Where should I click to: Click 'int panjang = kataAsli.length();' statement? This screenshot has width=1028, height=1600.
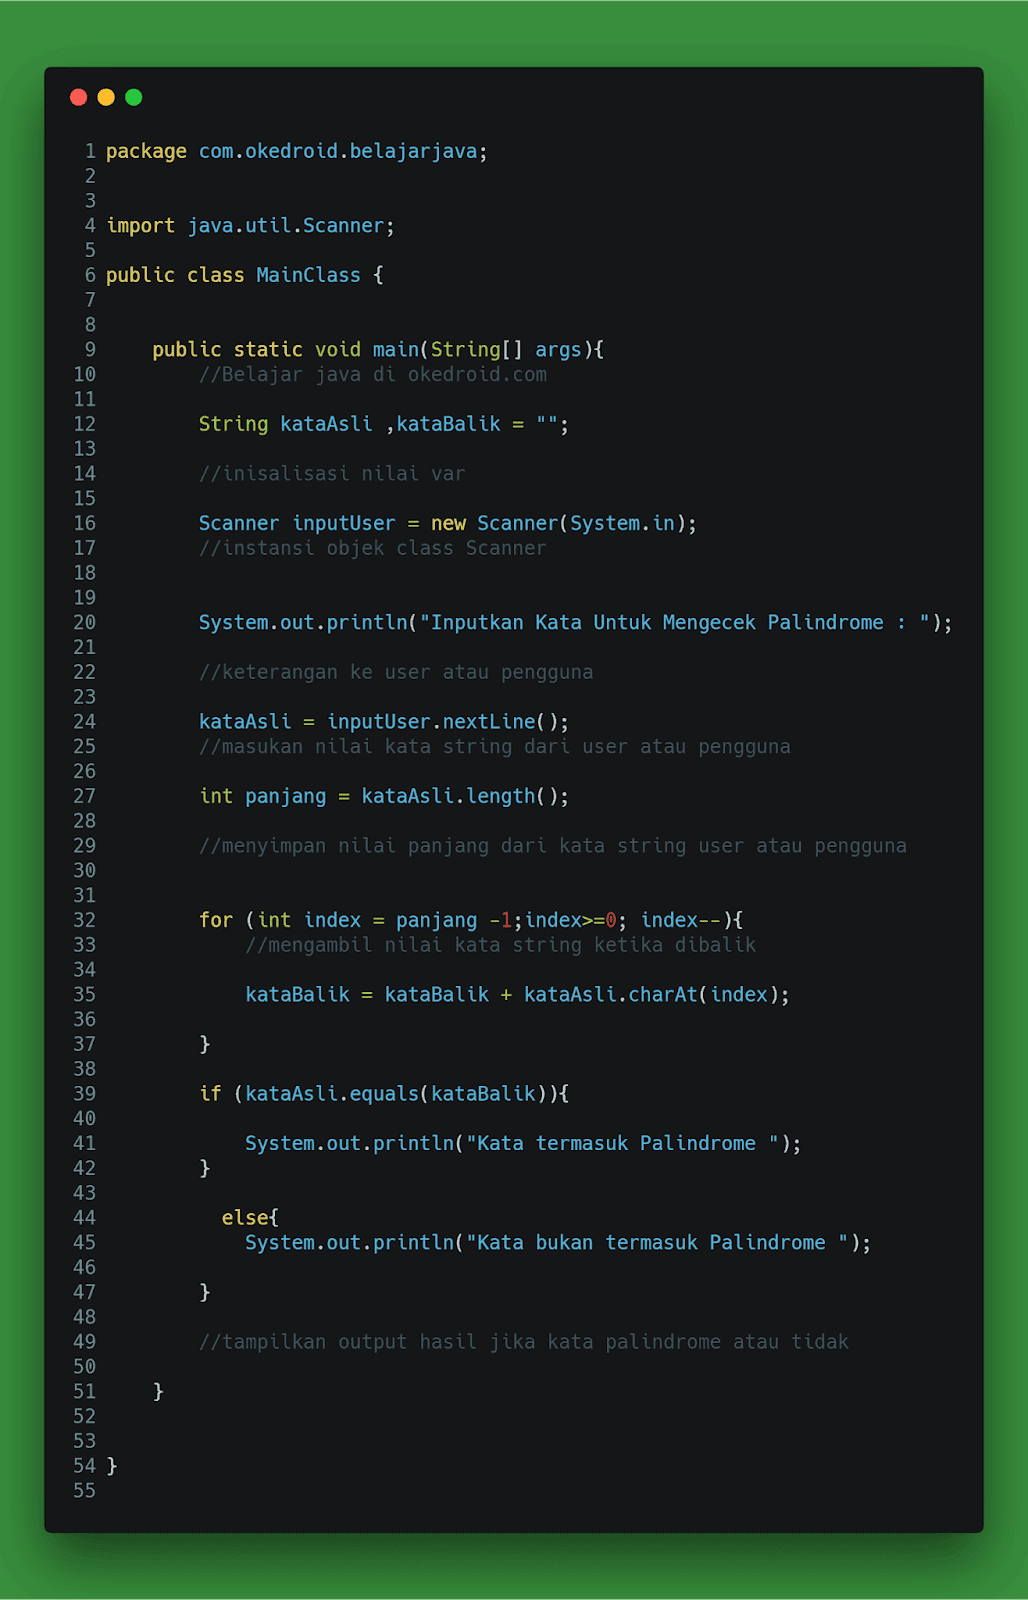[x=384, y=796]
